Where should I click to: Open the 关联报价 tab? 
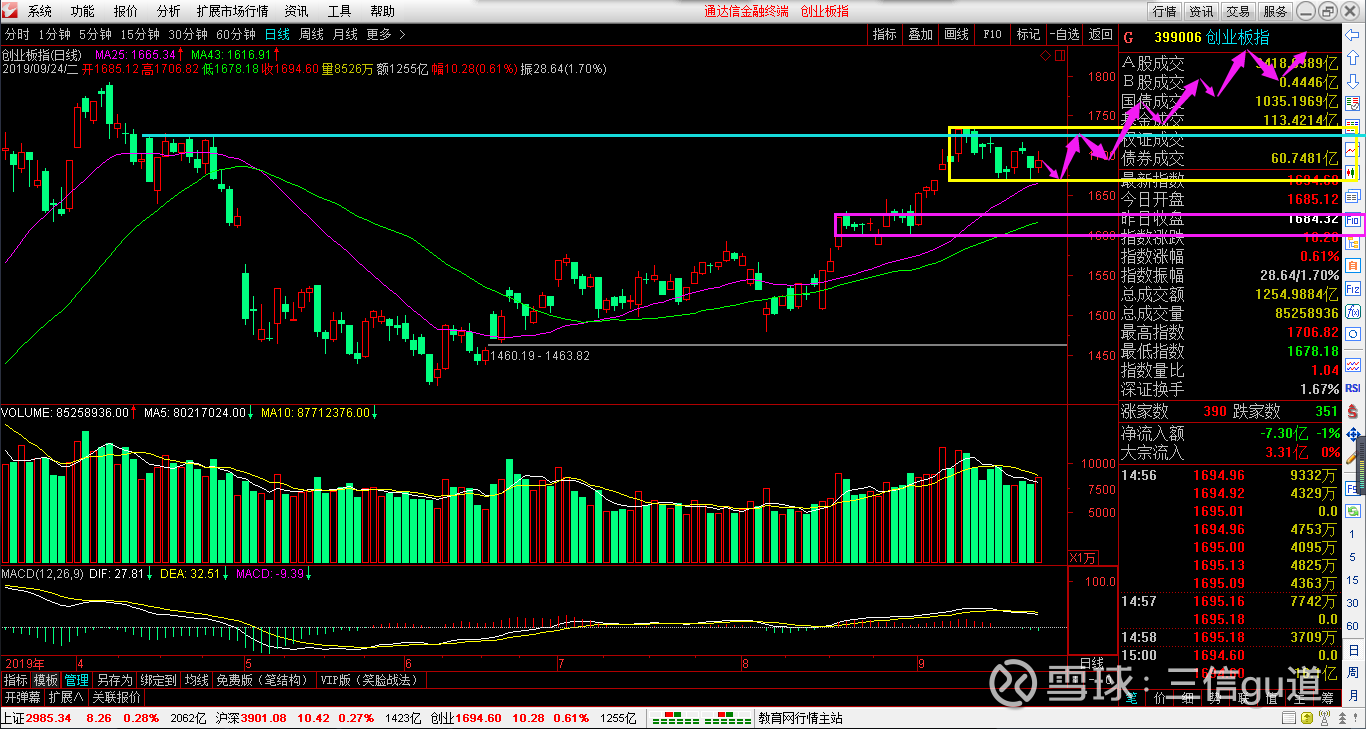point(117,697)
